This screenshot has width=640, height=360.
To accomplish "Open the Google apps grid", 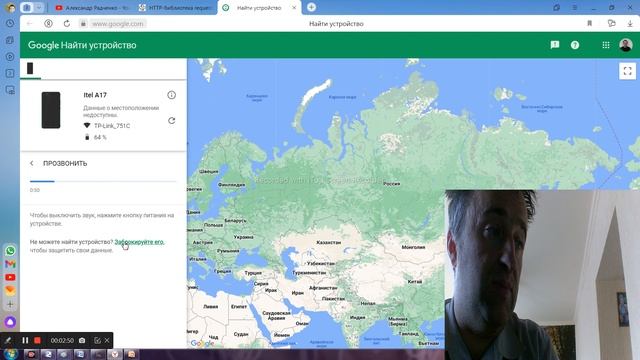I will [x=606, y=45].
